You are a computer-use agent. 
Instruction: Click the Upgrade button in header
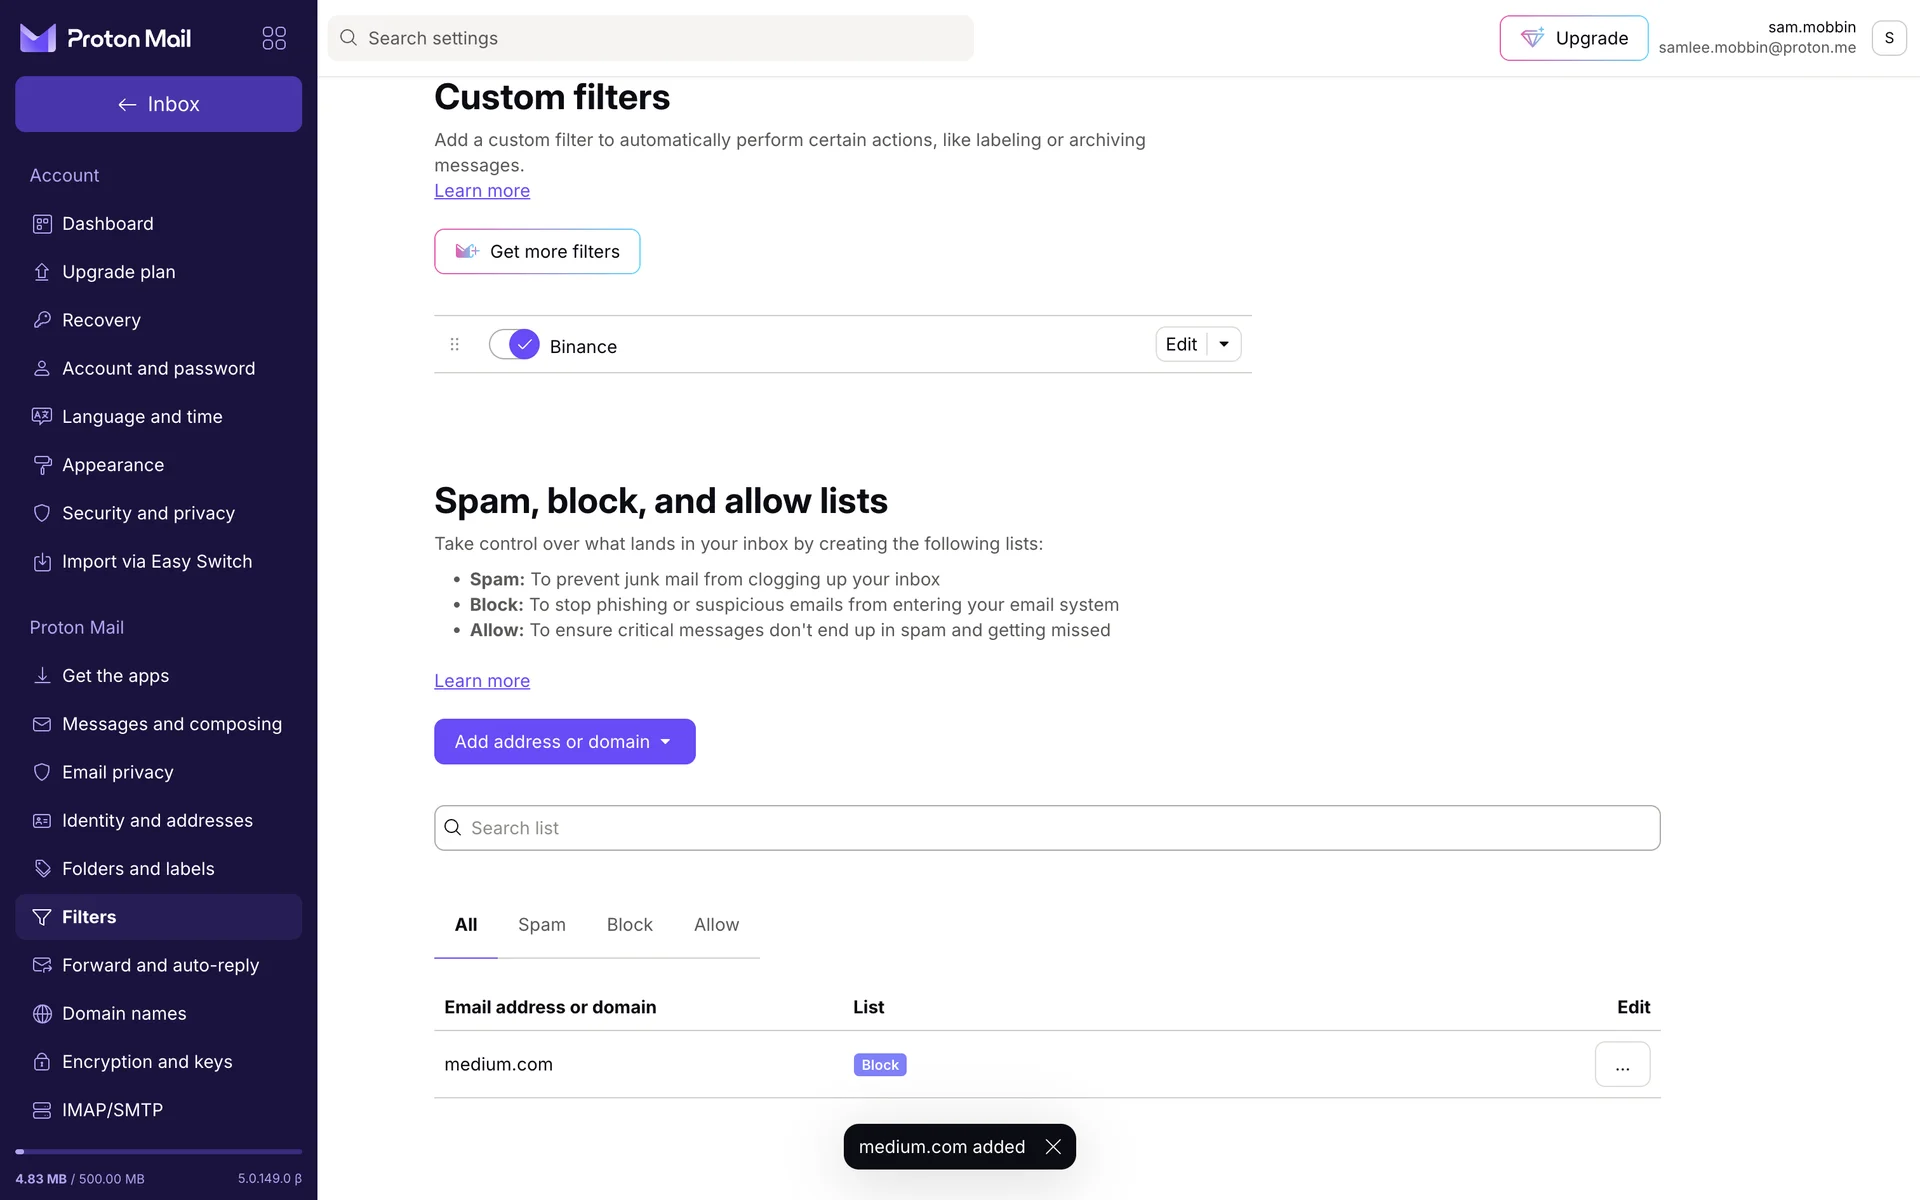pyautogui.click(x=1573, y=38)
